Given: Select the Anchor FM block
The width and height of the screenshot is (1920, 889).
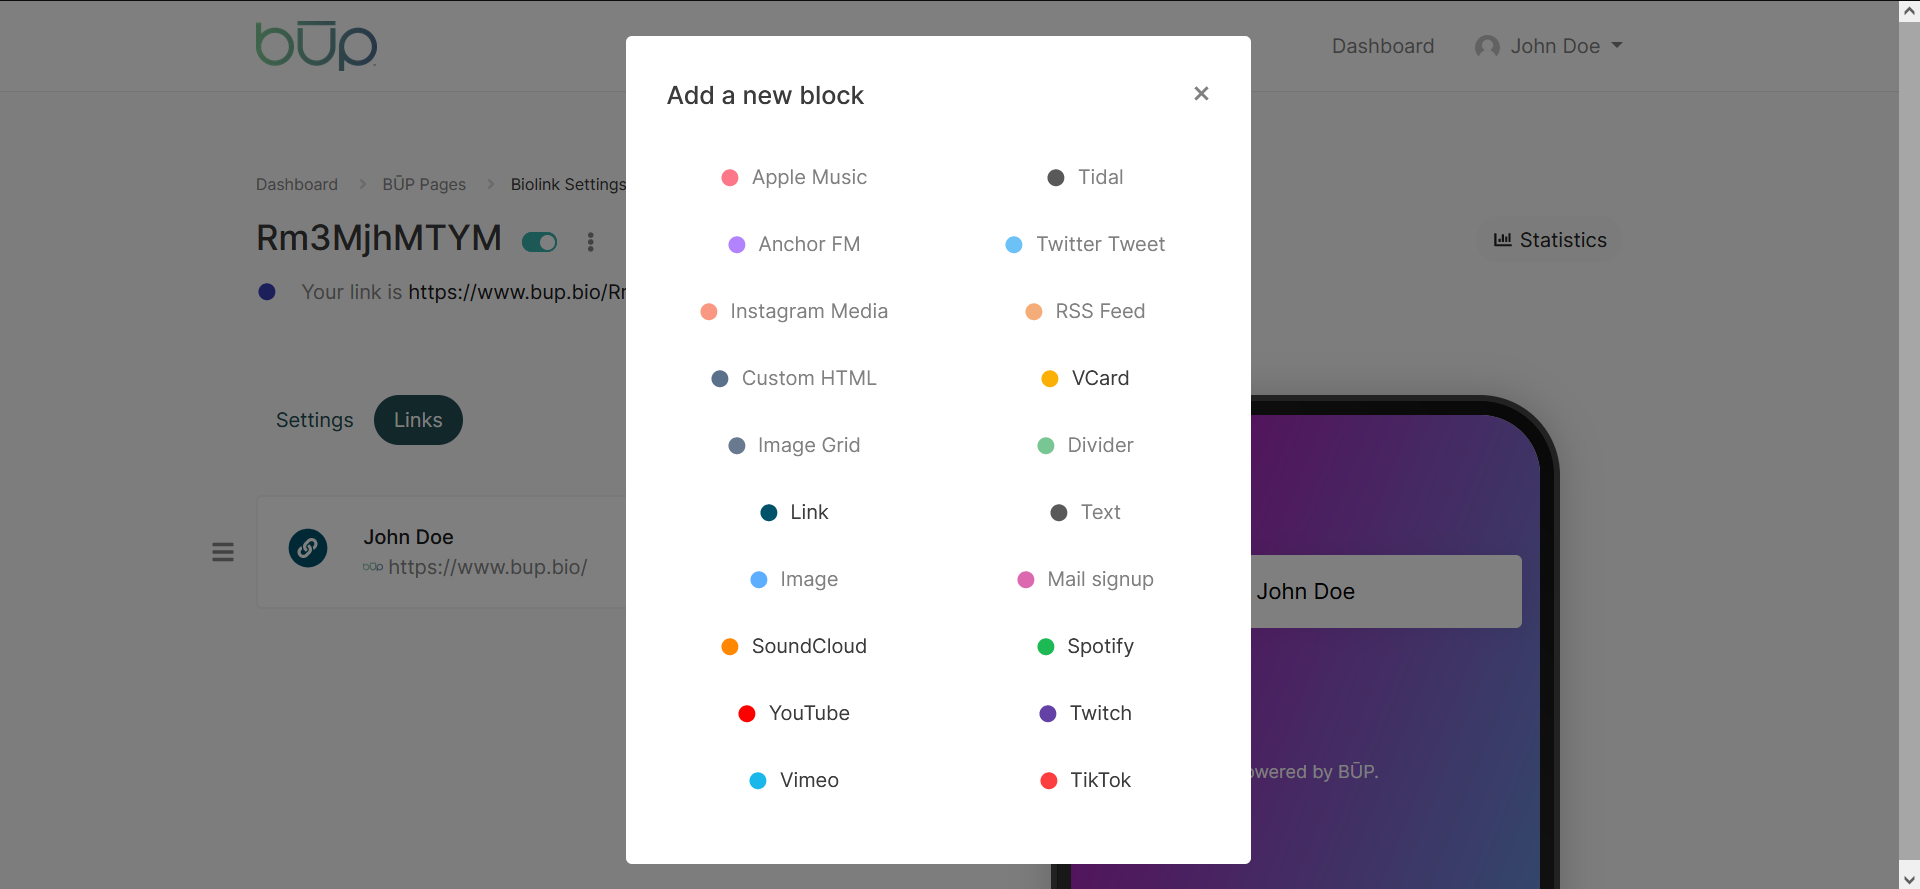Looking at the screenshot, I should coord(794,244).
